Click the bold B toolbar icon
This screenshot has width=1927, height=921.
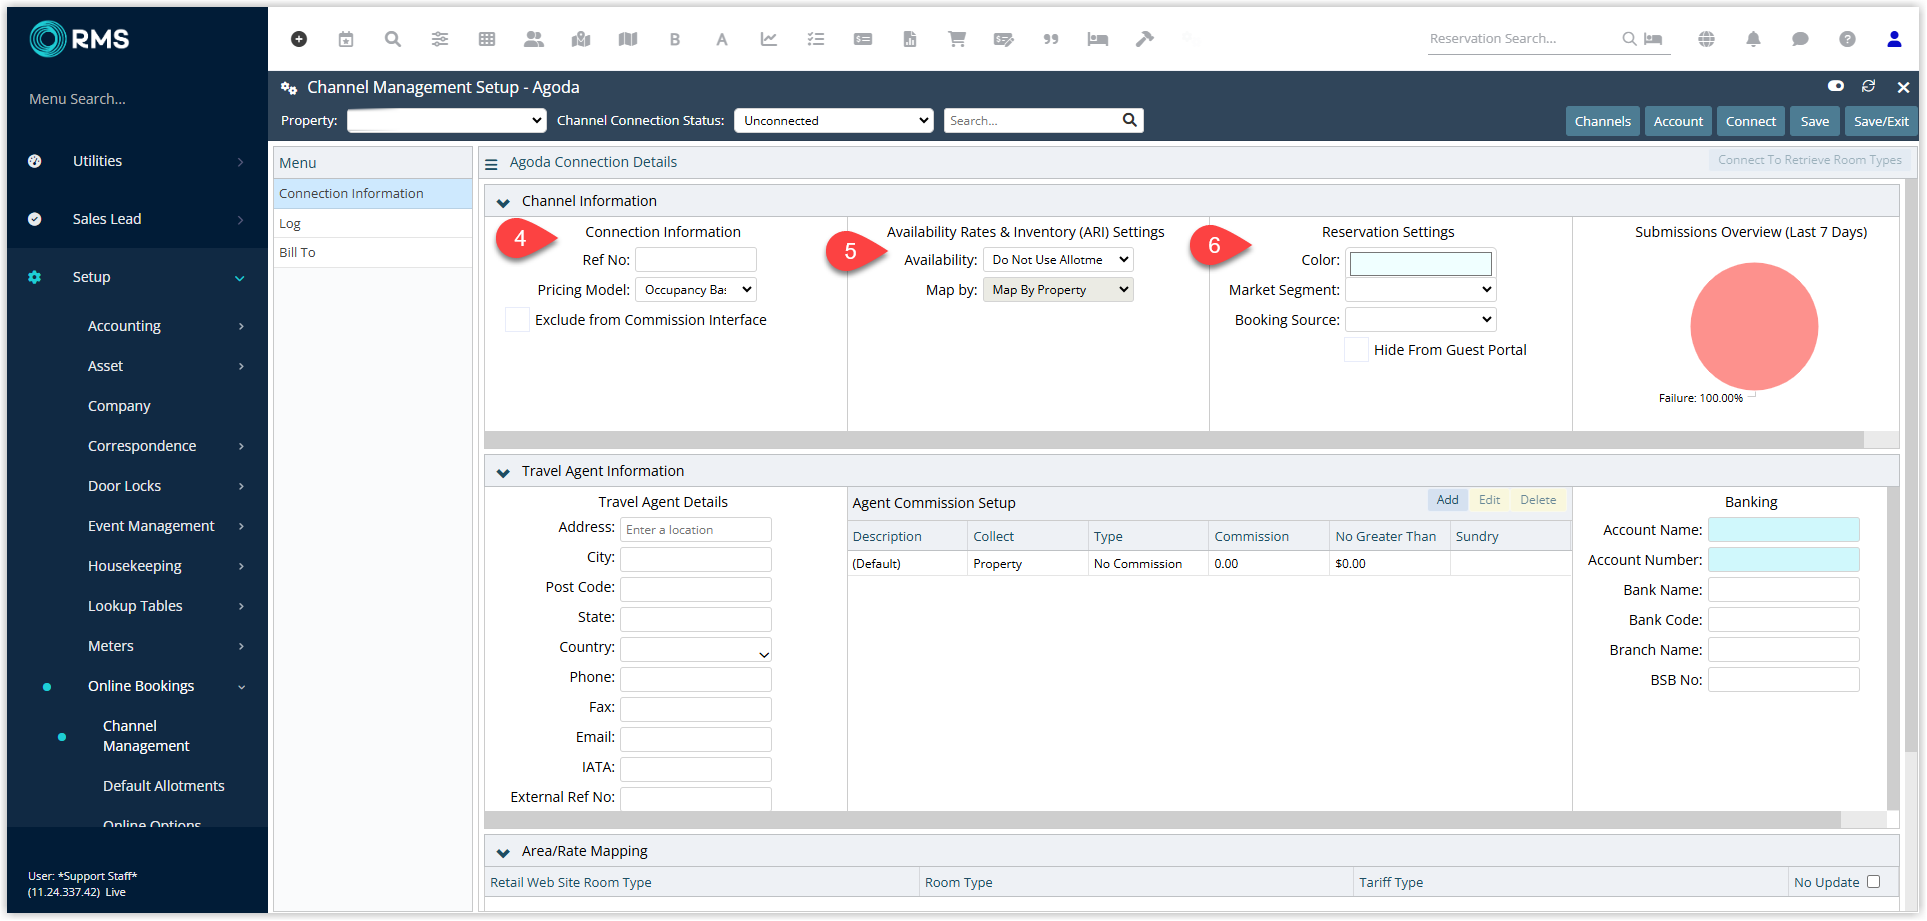(675, 39)
